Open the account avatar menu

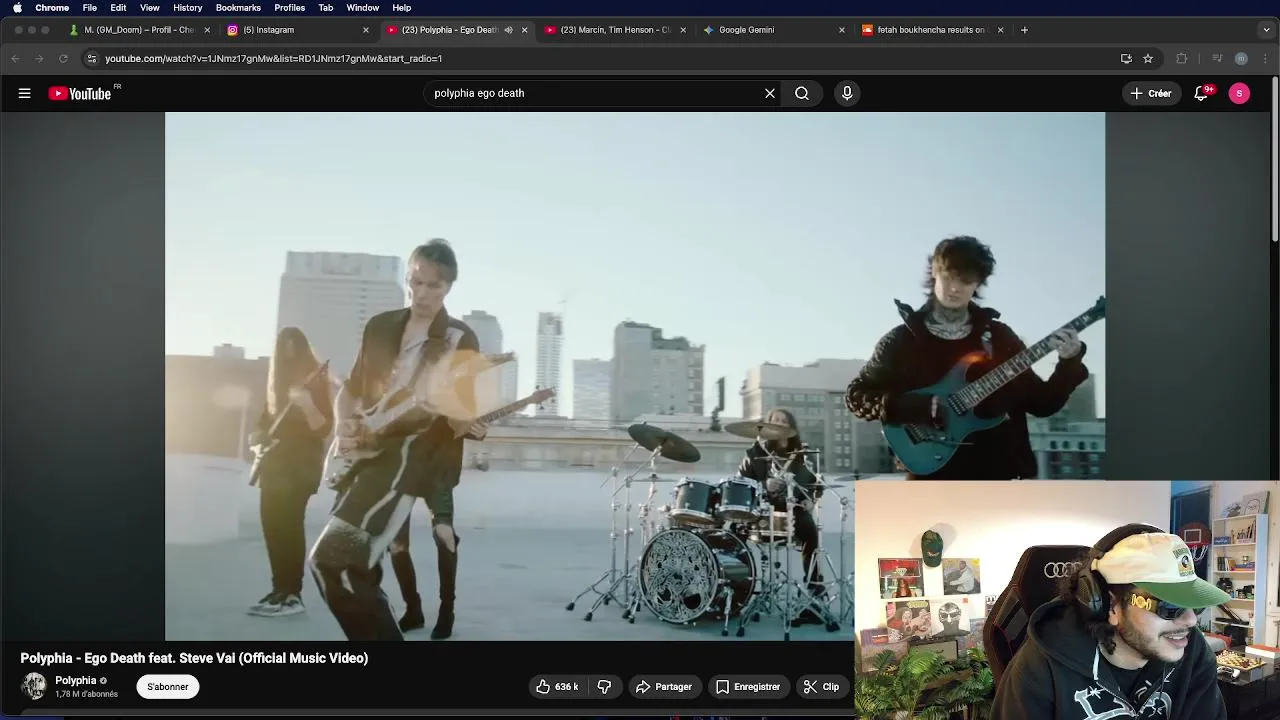[x=1239, y=93]
